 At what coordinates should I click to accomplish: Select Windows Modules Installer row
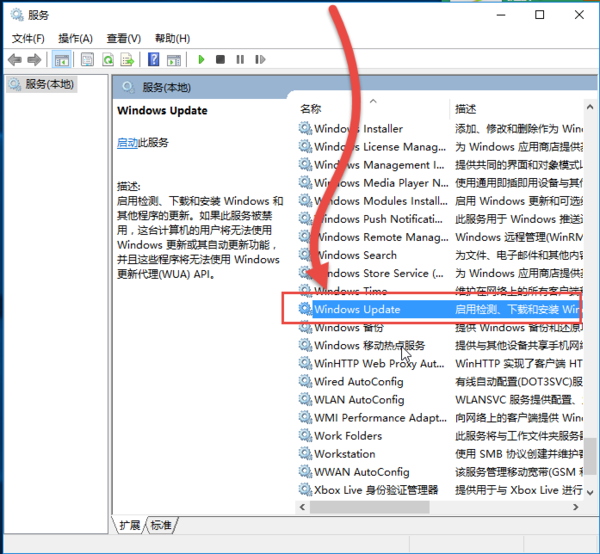pos(440,201)
